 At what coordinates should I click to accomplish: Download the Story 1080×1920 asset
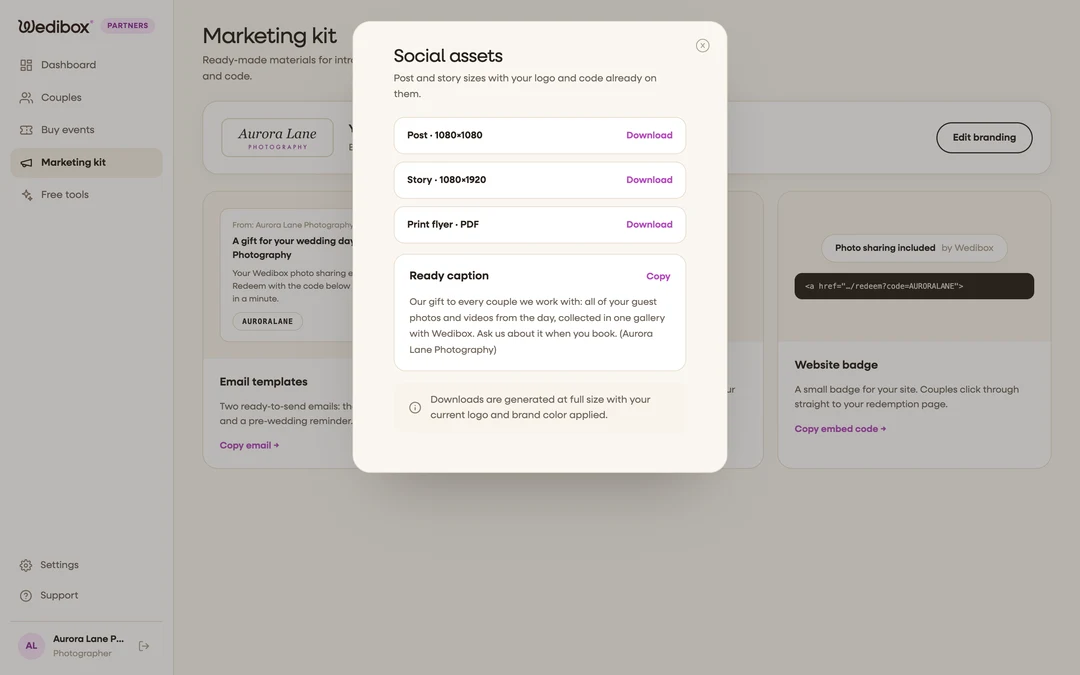[x=649, y=180]
